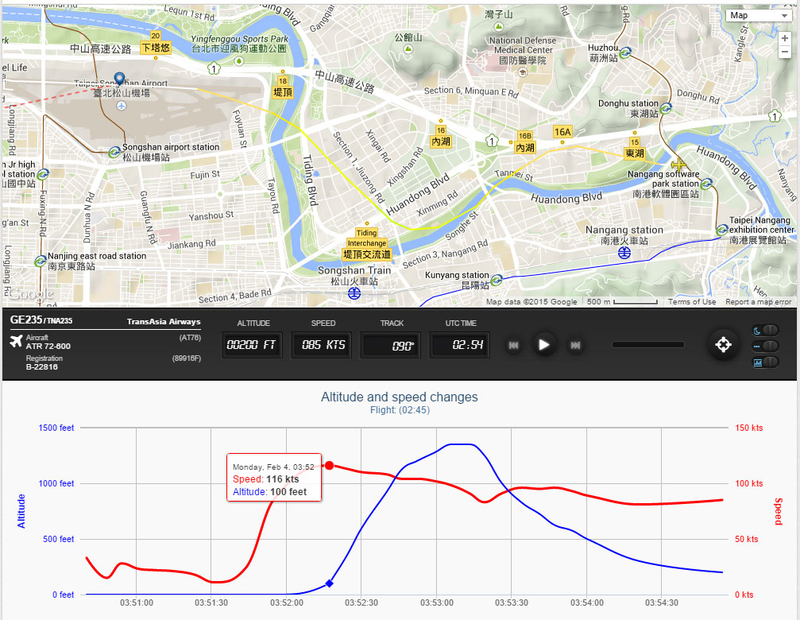800x620 pixels.
Task: Click the 灣子山 mountain peak icon
Action: [x=498, y=26]
